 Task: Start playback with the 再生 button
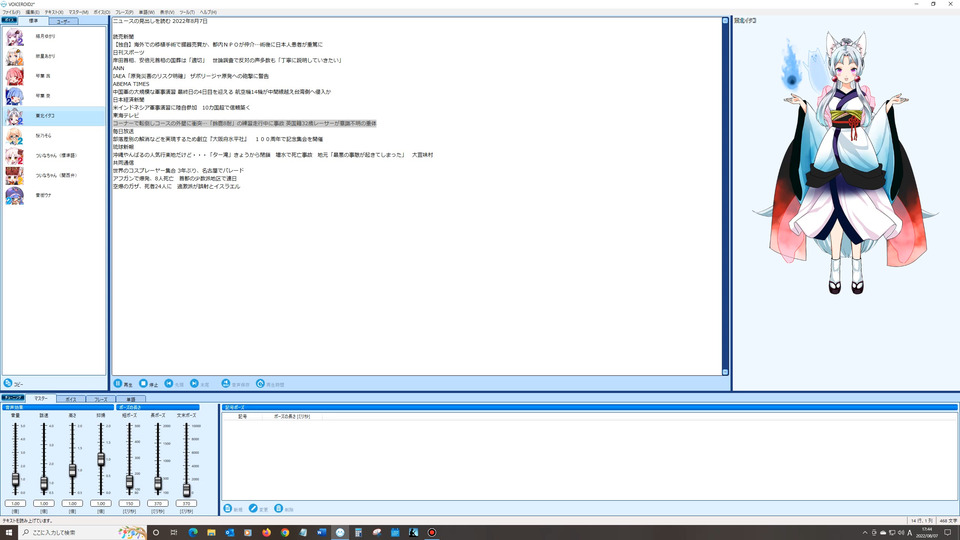pyautogui.click(x=123, y=384)
